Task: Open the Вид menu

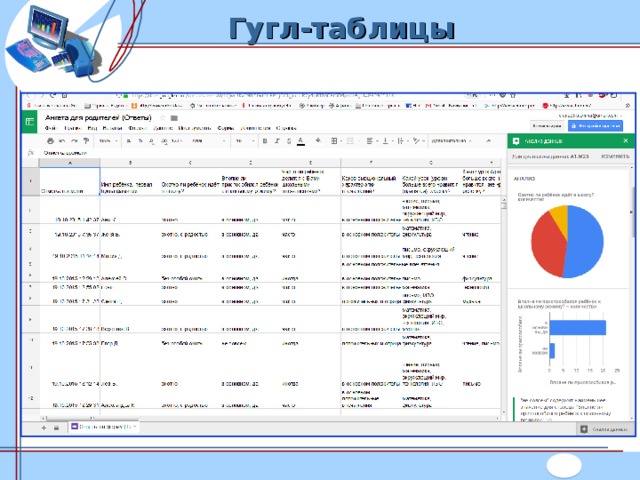Action: 92,128
